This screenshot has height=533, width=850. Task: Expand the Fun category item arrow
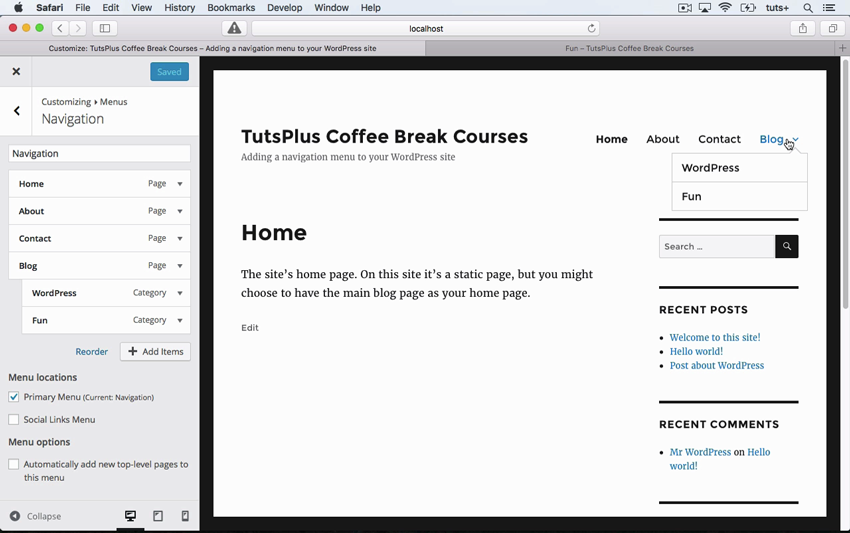[180, 320]
